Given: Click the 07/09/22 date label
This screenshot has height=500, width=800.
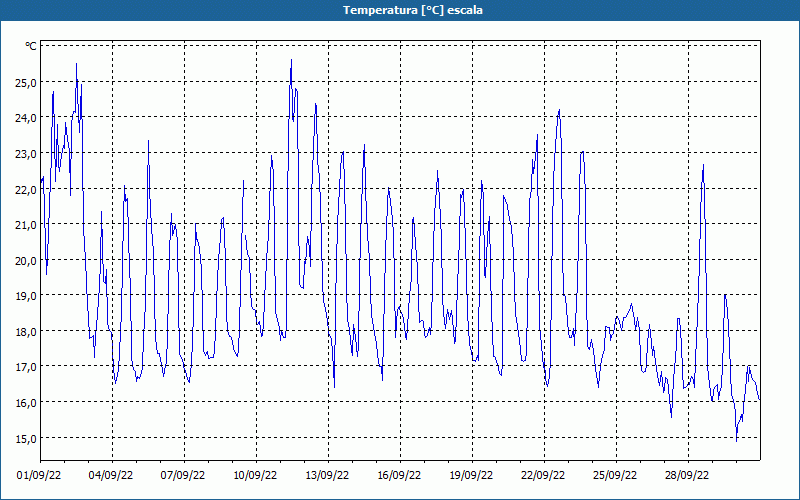Looking at the screenshot, I should tap(183, 475).
